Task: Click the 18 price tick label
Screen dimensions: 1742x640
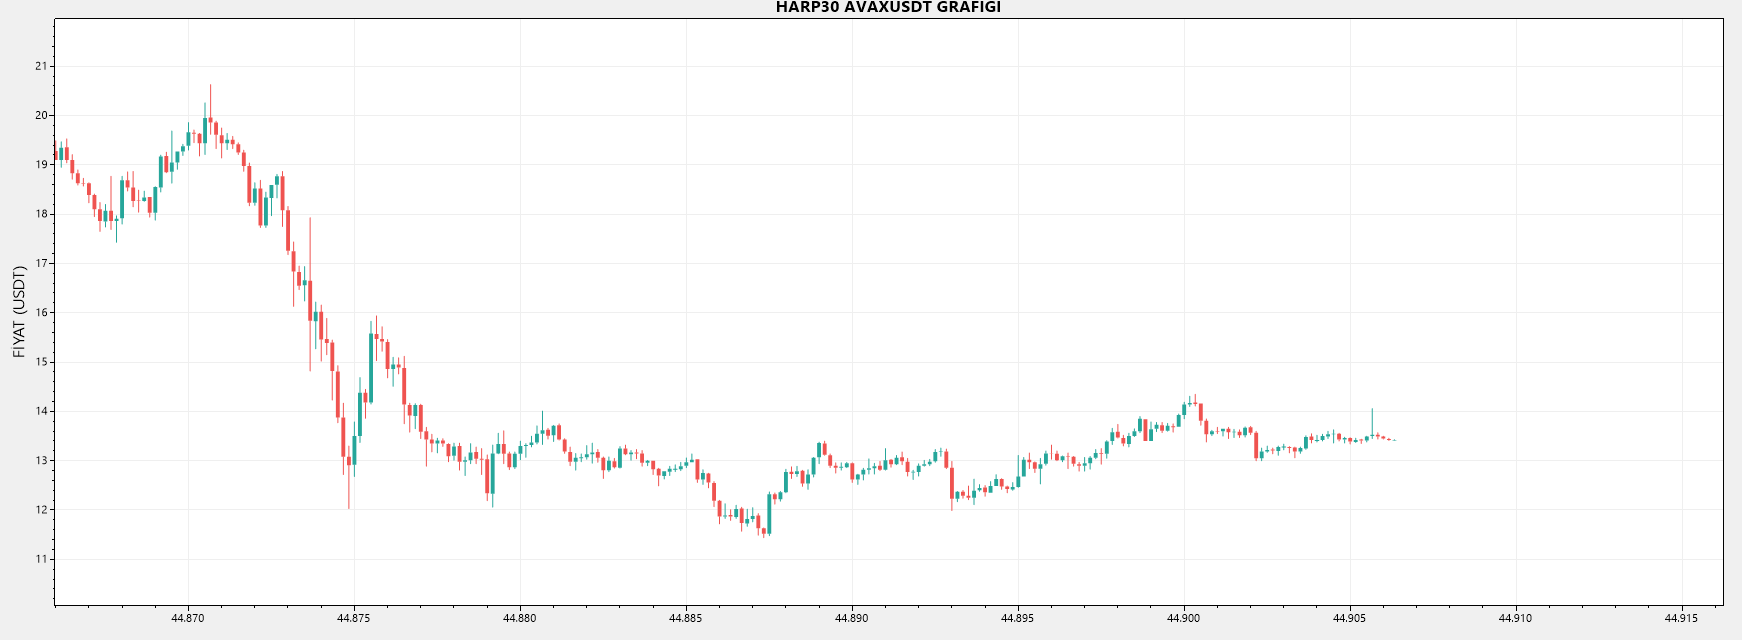Action: [x=41, y=214]
